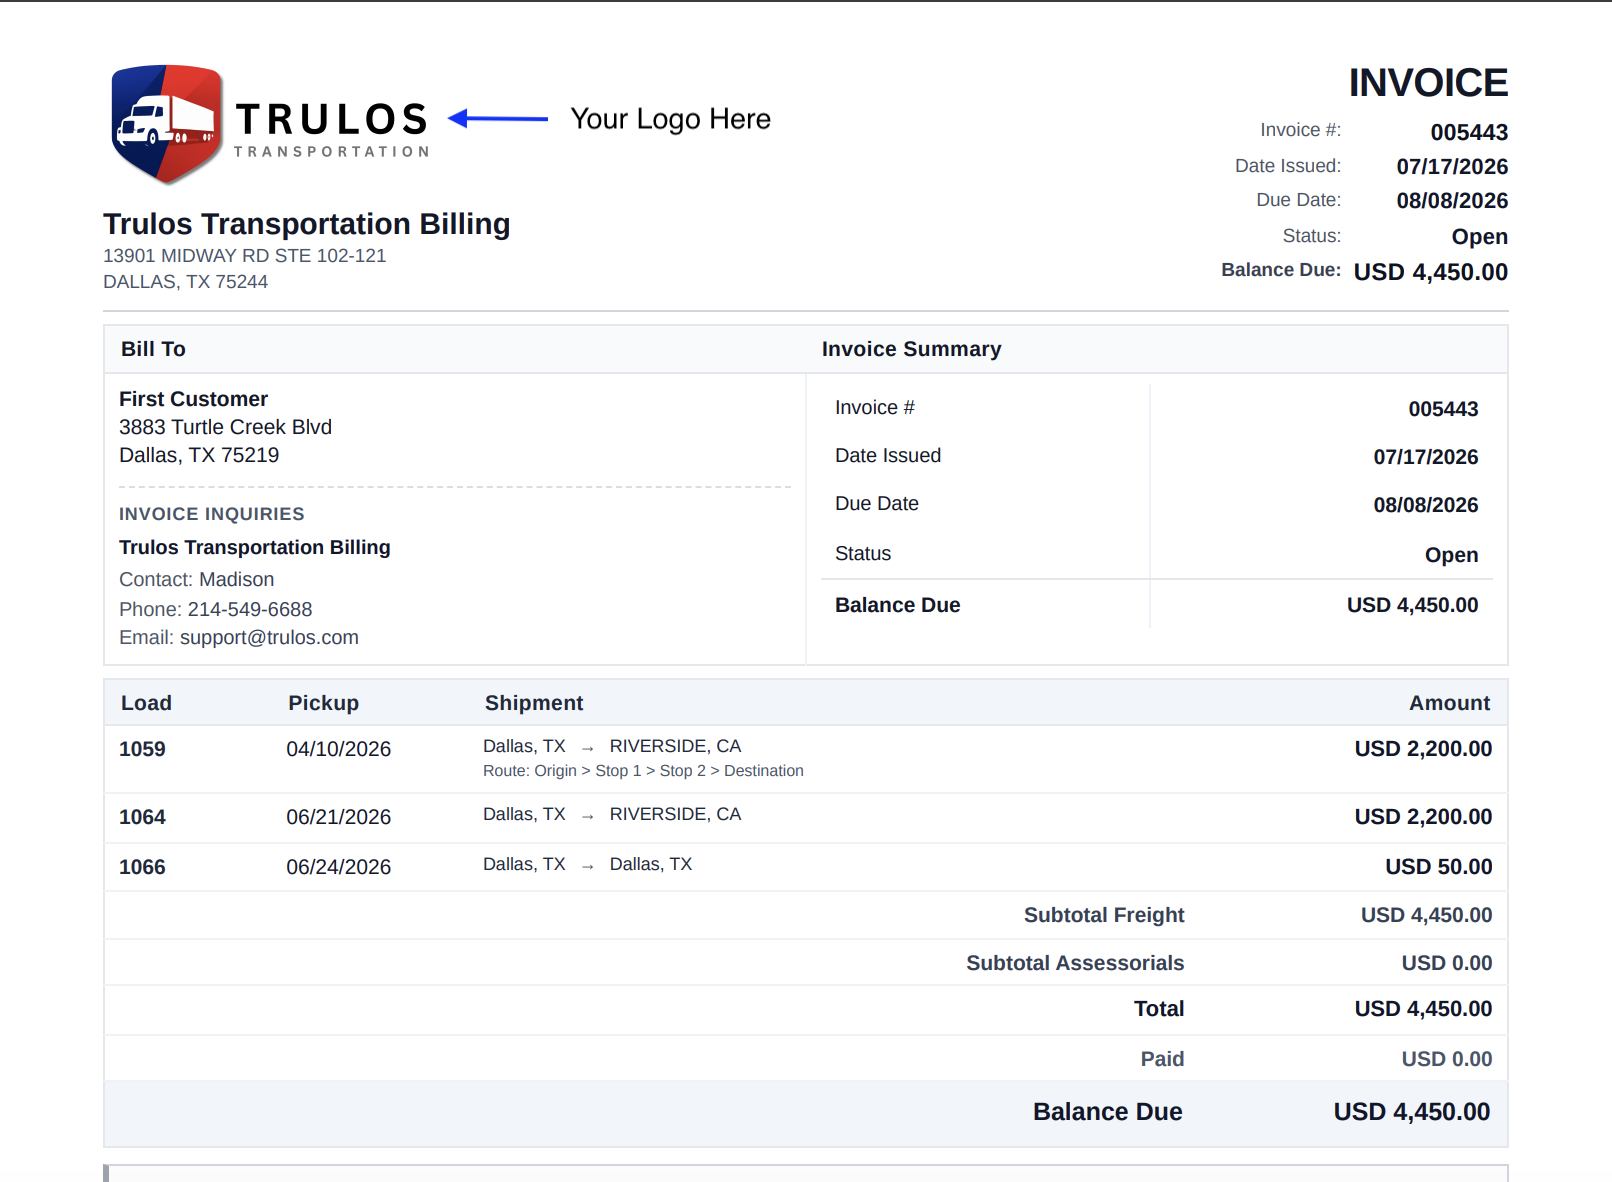Click the 'Amount' column header
Image resolution: width=1612 pixels, height=1182 pixels.
tap(1449, 703)
